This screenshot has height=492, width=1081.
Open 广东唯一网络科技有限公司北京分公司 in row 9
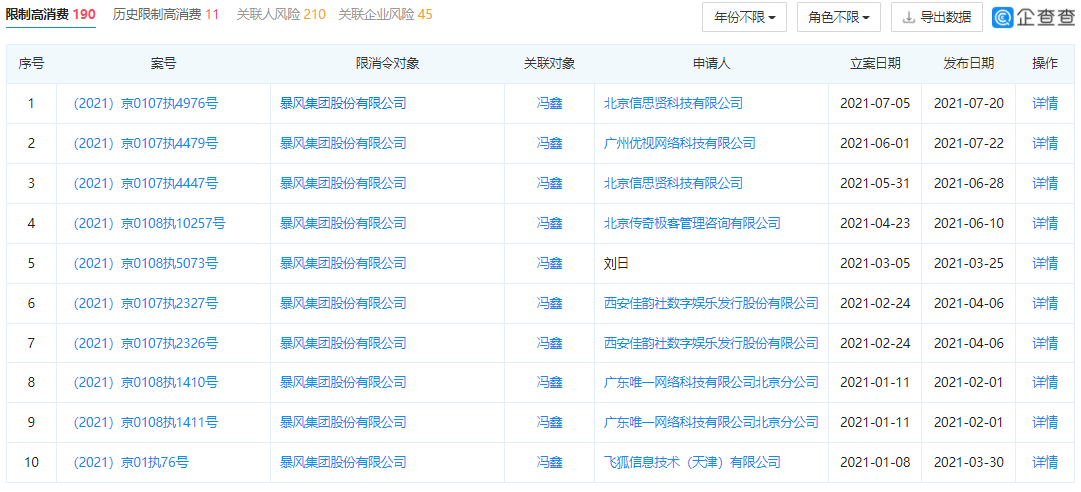(x=711, y=422)
